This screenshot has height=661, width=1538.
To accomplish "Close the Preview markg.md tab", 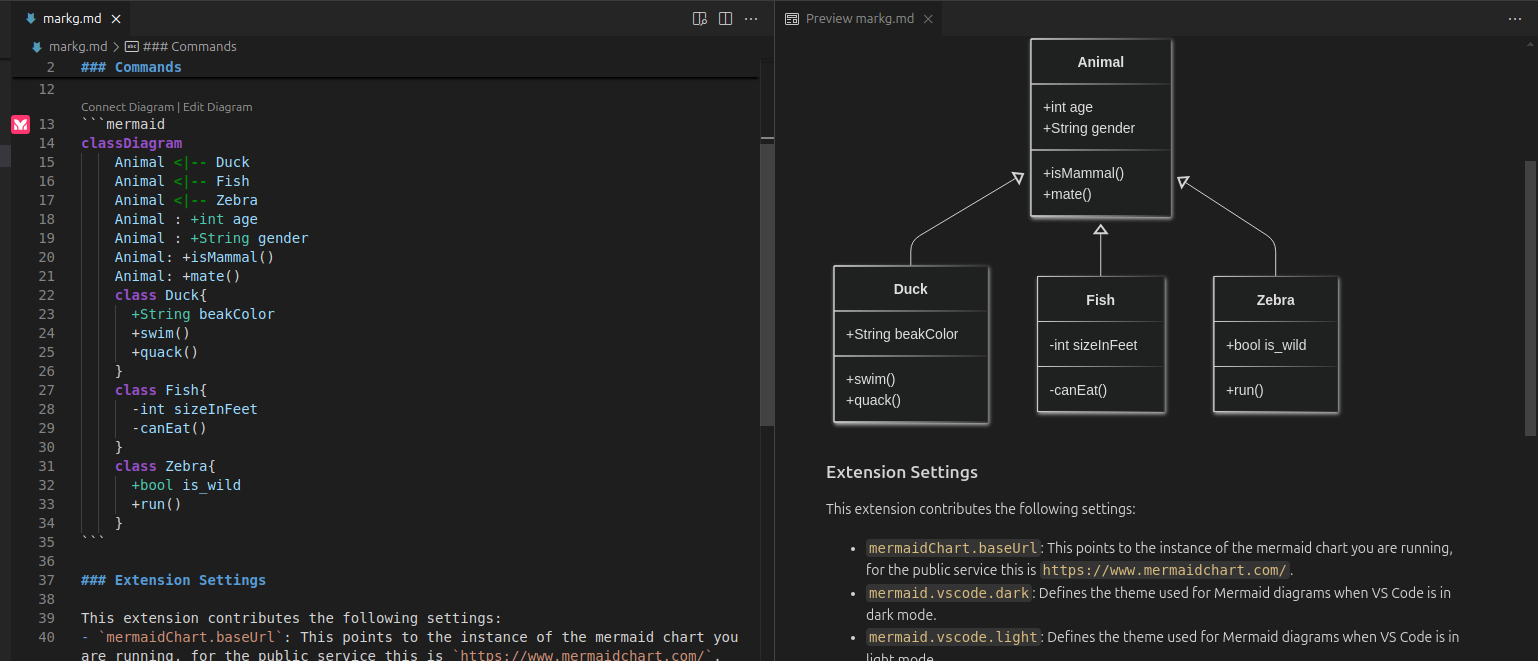I will click(928, 17).
